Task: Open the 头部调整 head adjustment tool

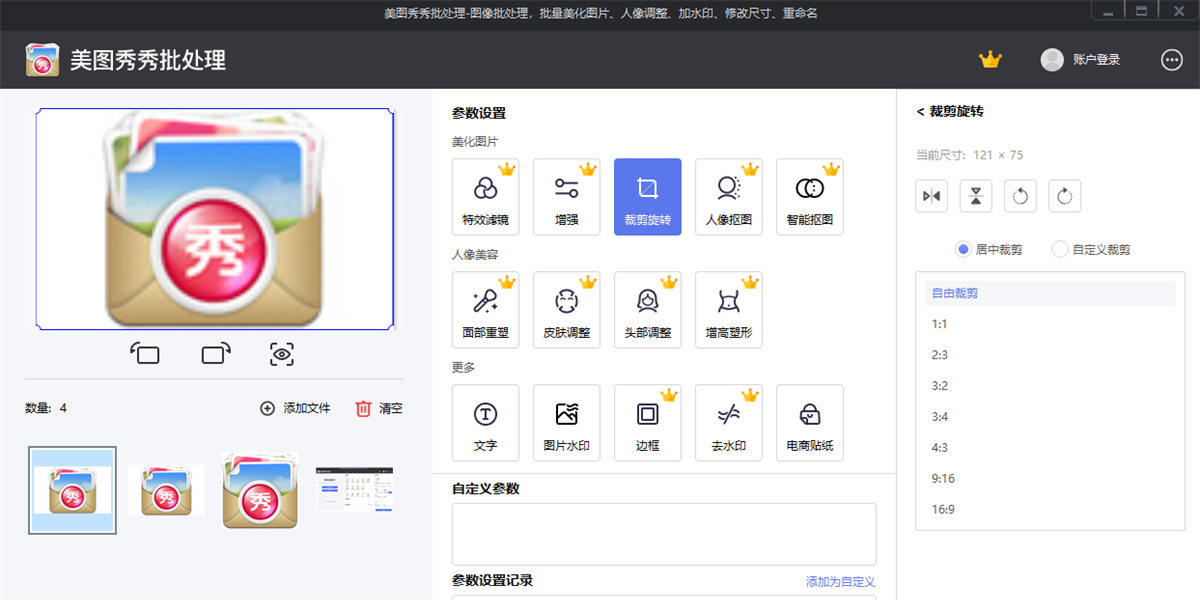Action: [647, 310]
